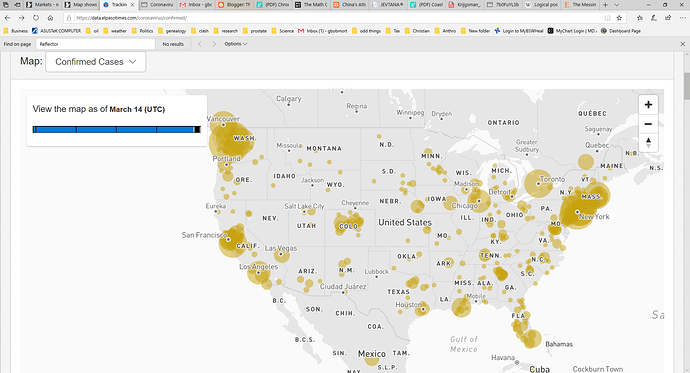Zoom out of the map
The width and height of the screenshot is (690, 373).
(648, 124)
